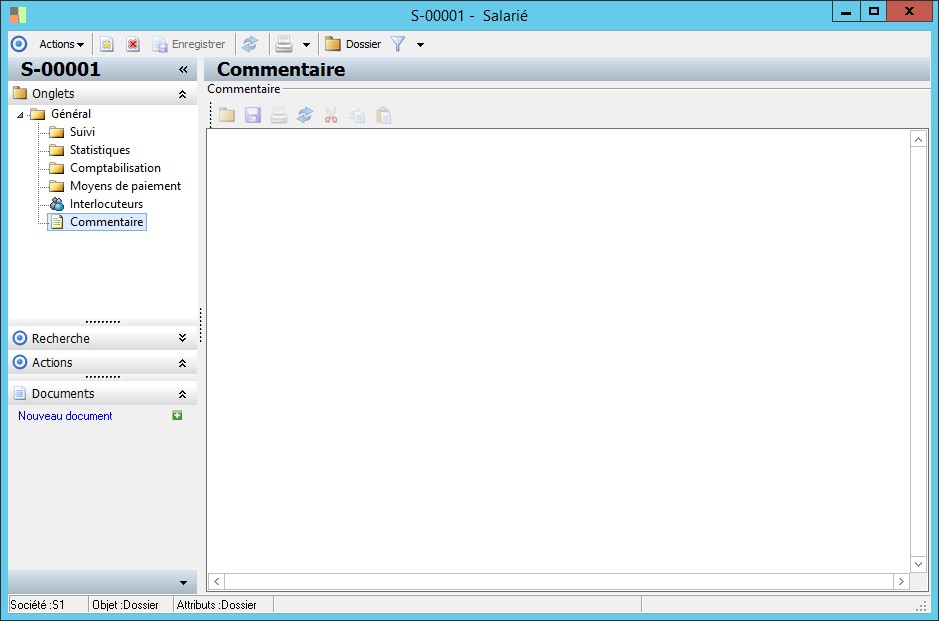Click the Dossier folder button
939x621 pixels.
pyautogui.click(x=353, y=44)
